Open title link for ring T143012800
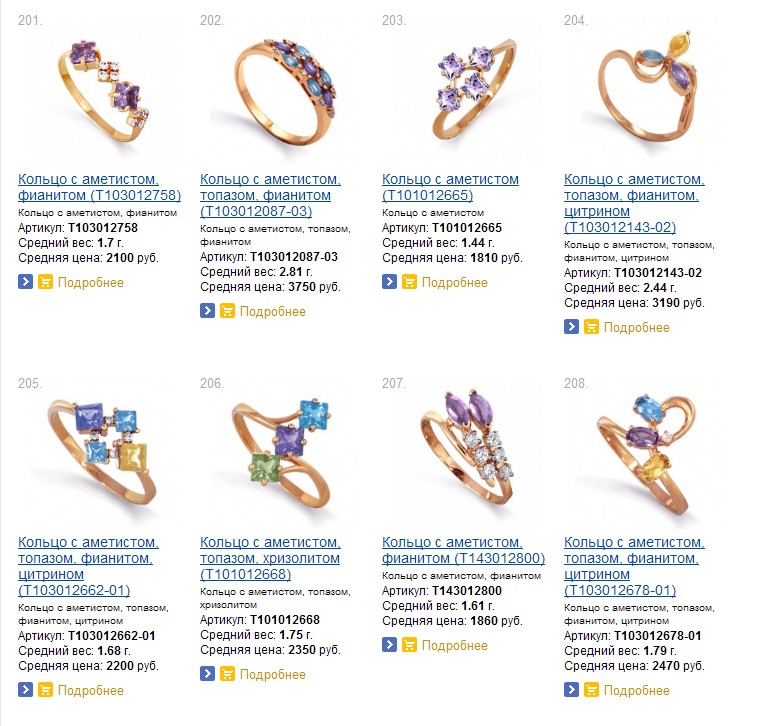The image size is (773, 726). 463,550
